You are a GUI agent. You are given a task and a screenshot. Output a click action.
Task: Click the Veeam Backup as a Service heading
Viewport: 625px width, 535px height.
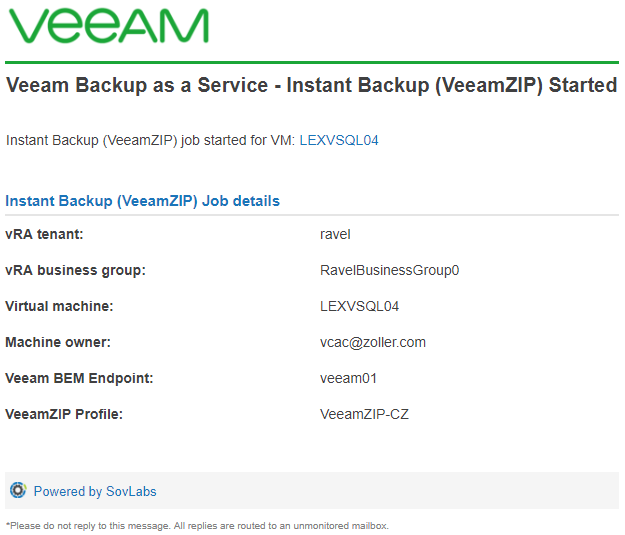[x=311, y=85]
